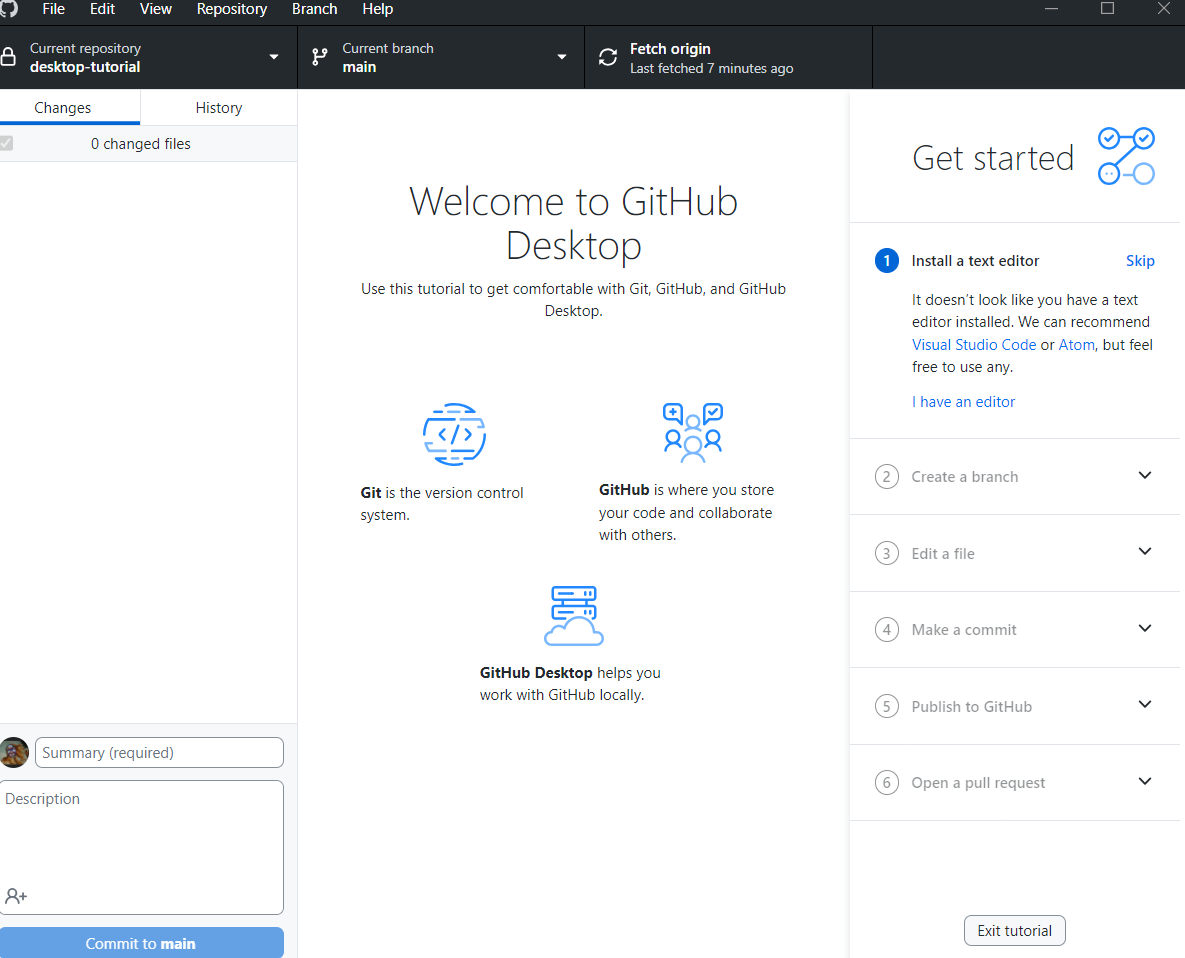Click the Exit tutorial button
The height and width of the screenshot is (958, 1185).
[x=1014, y=931]
